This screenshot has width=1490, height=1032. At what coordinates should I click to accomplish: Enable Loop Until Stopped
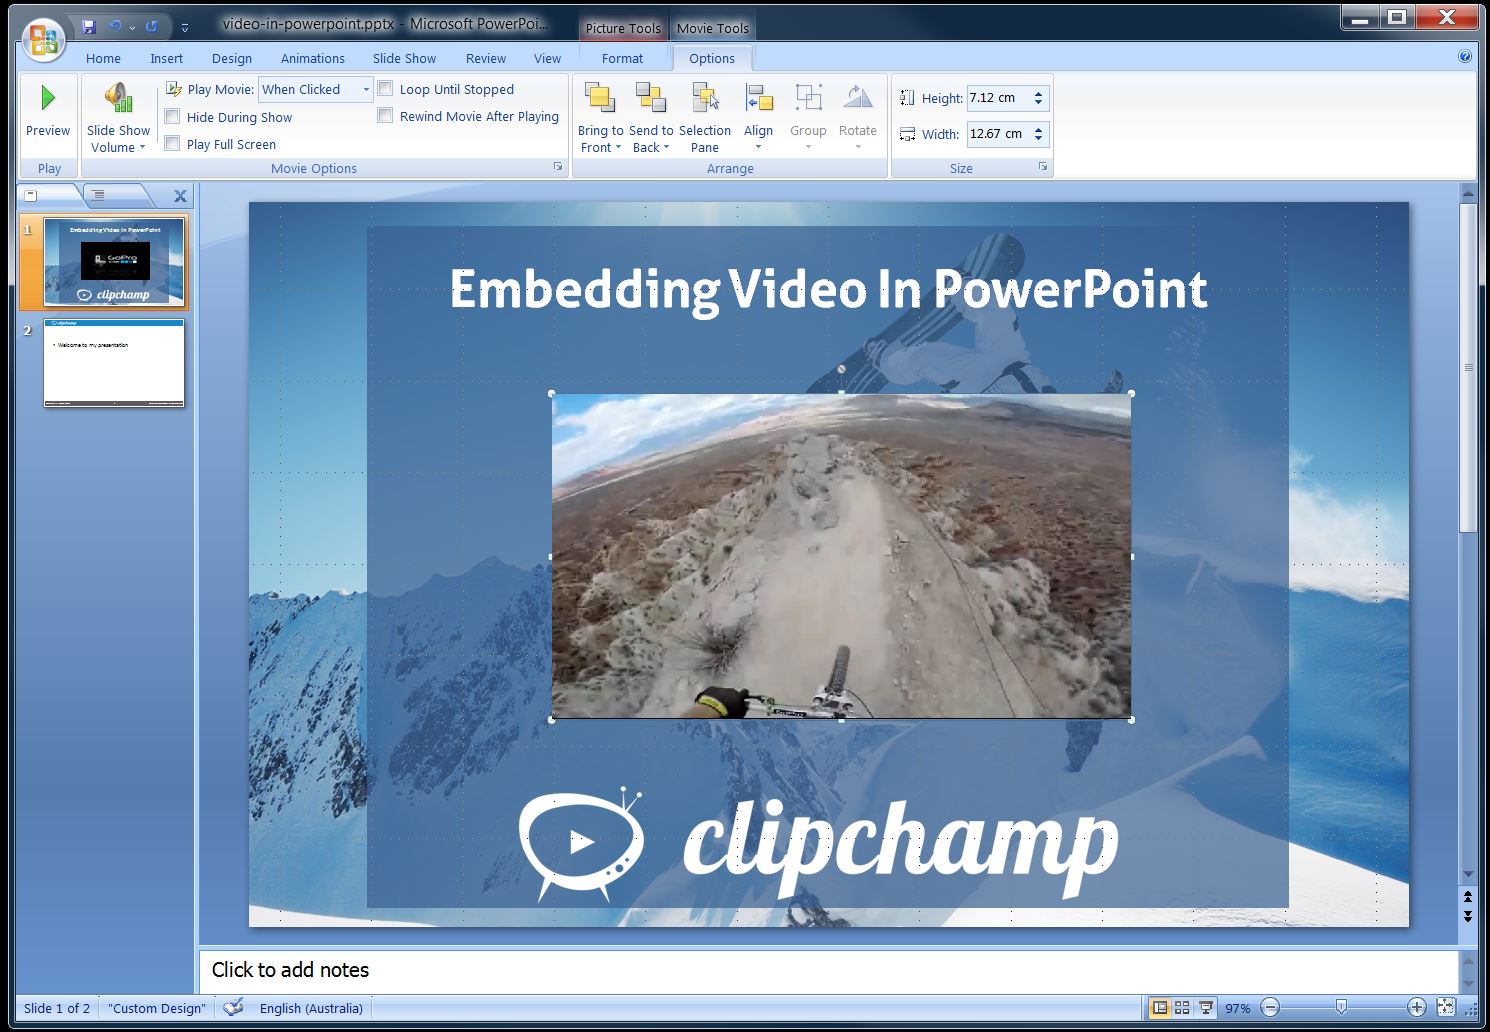click(x=386, y=88)
